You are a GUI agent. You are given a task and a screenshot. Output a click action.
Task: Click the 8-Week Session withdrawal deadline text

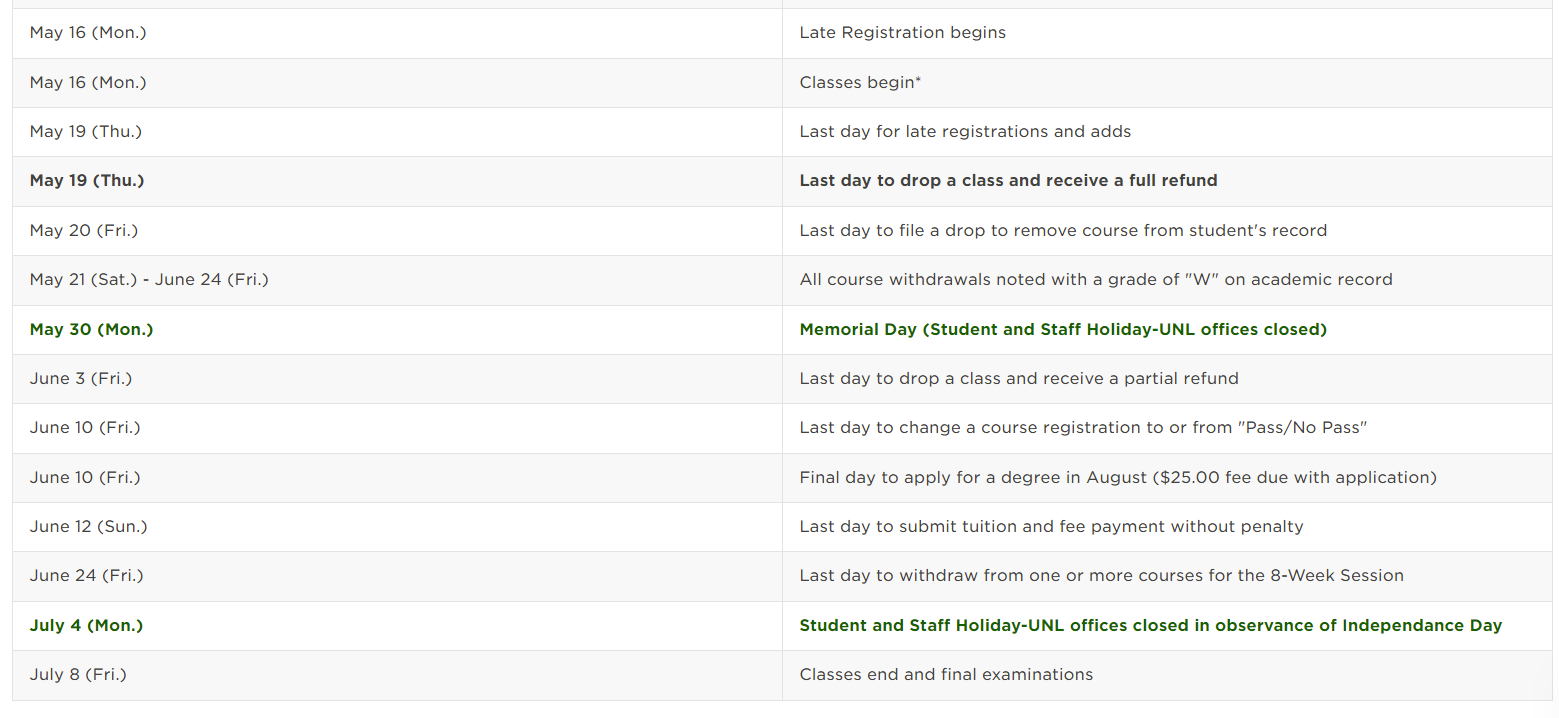click(x=1101, y=576)
